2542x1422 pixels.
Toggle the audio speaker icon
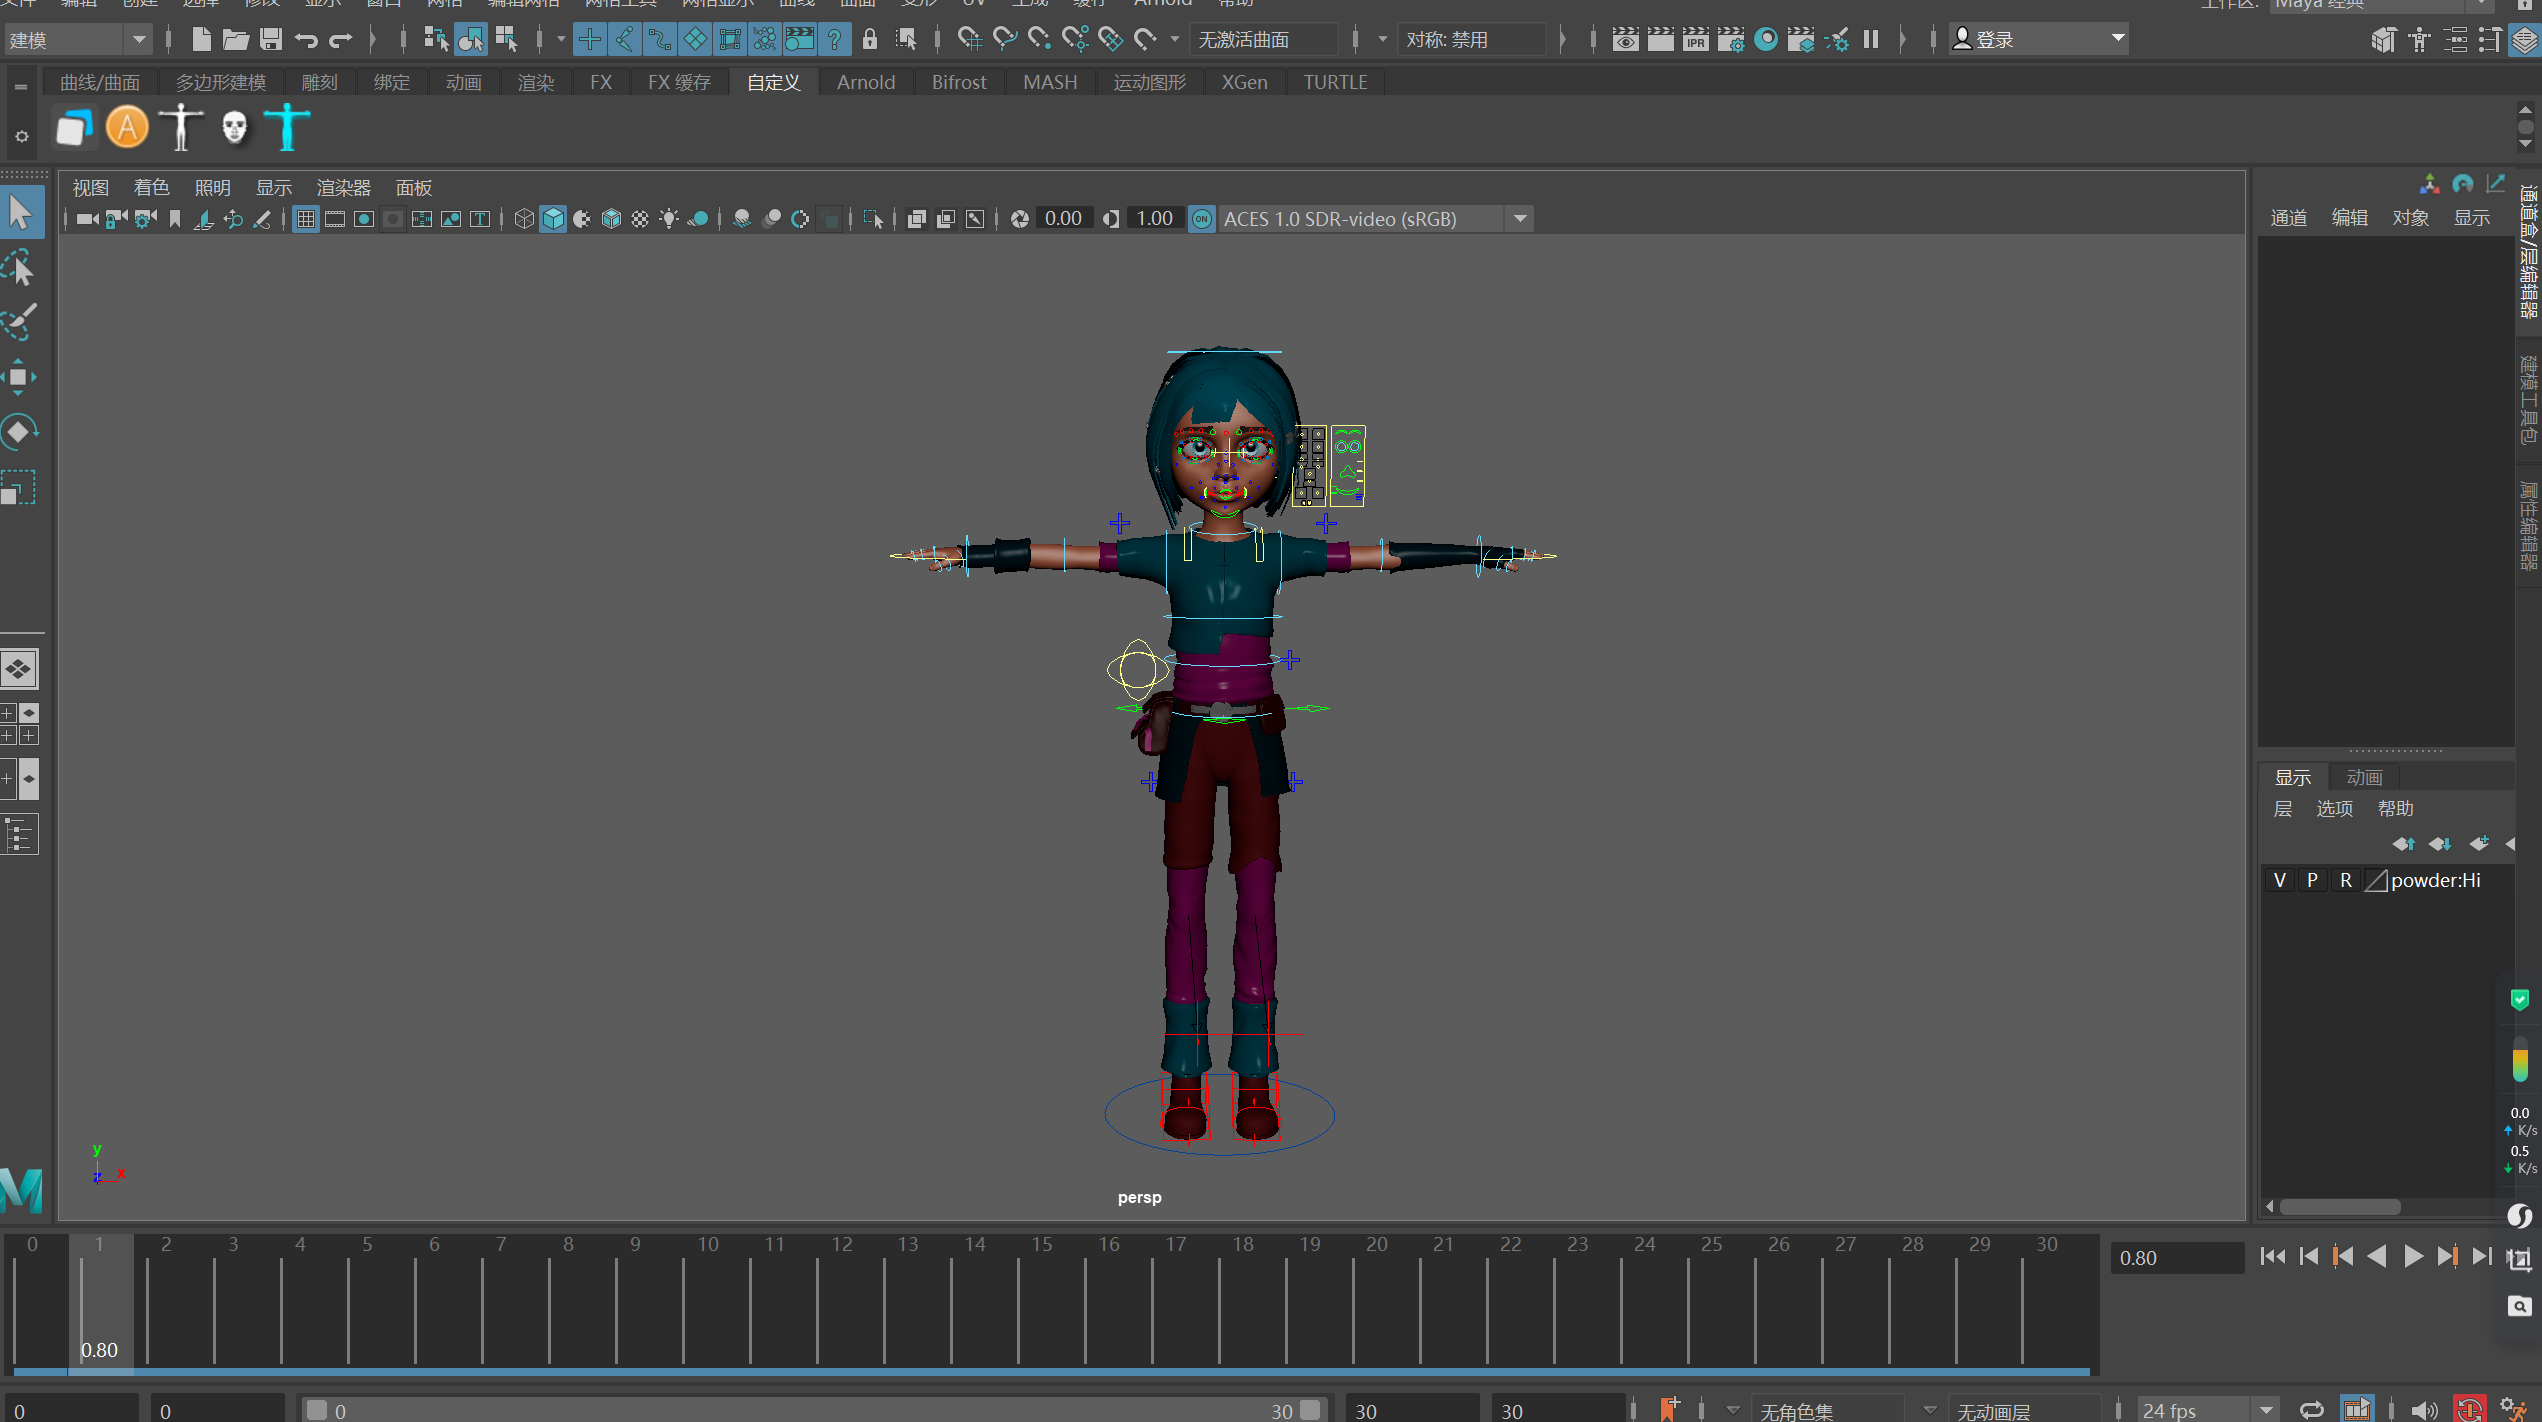click(2423, 1411)
